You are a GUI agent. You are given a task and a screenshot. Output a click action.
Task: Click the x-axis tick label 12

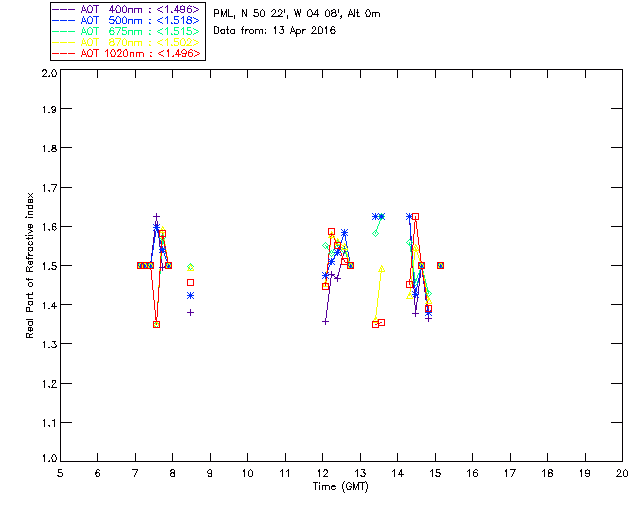pos(322,473)
